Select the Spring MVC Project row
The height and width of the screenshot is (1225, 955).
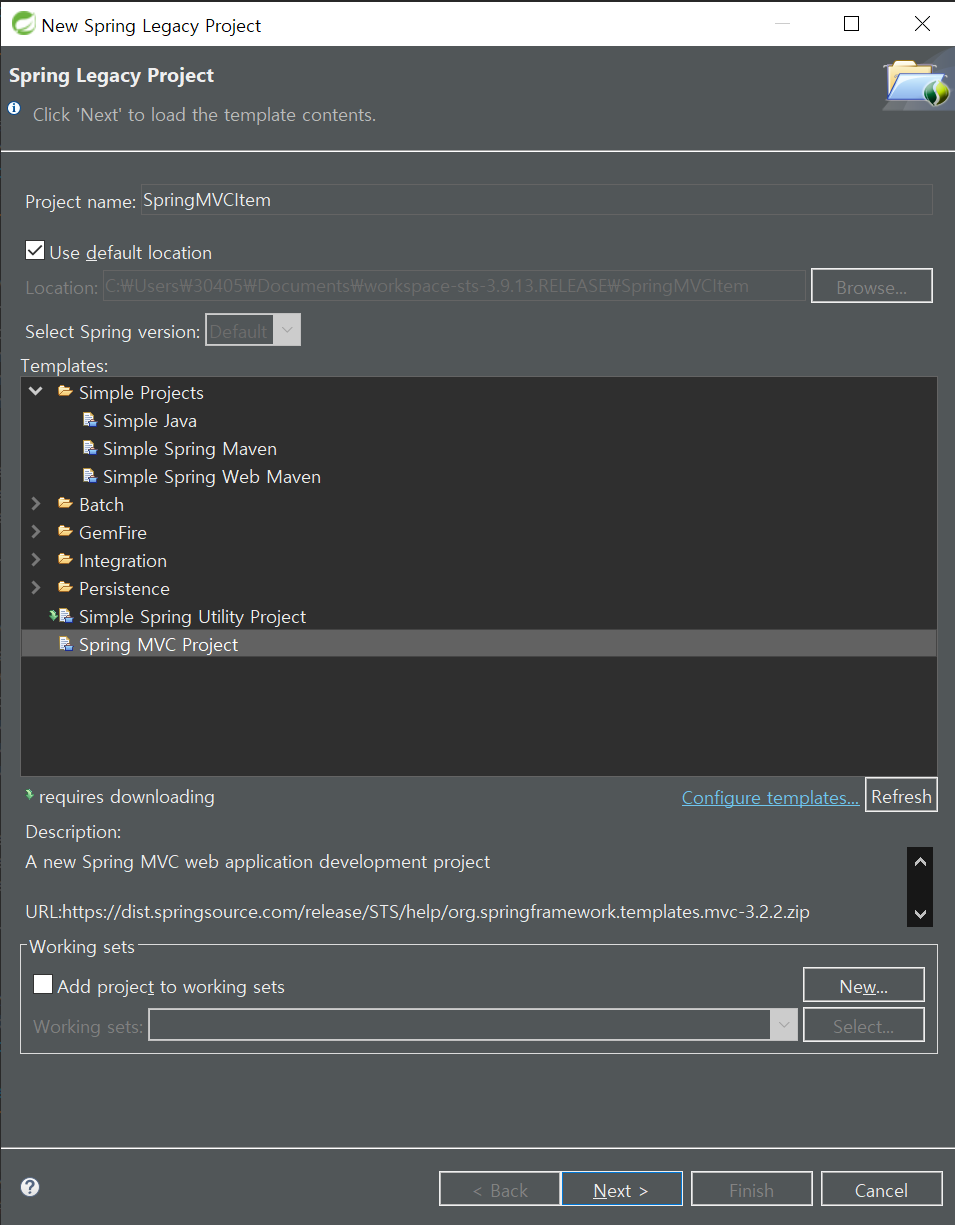[479, 644]
